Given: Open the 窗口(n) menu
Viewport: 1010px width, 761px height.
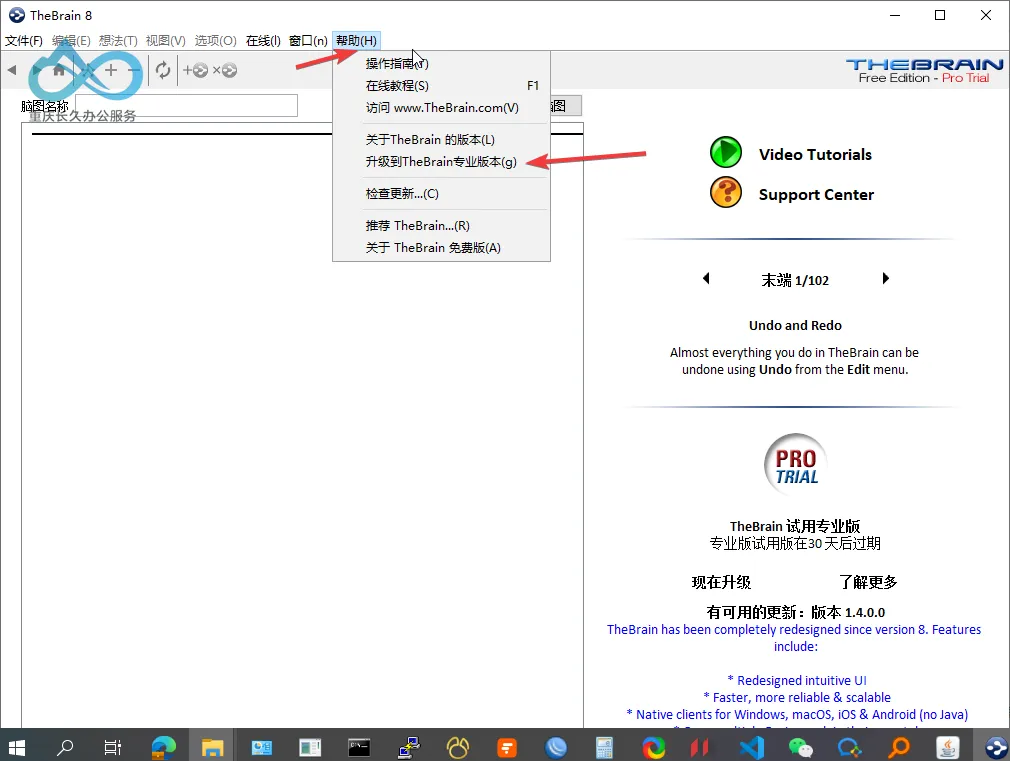Looking at the screenshot, I should [x=309, y=41].
